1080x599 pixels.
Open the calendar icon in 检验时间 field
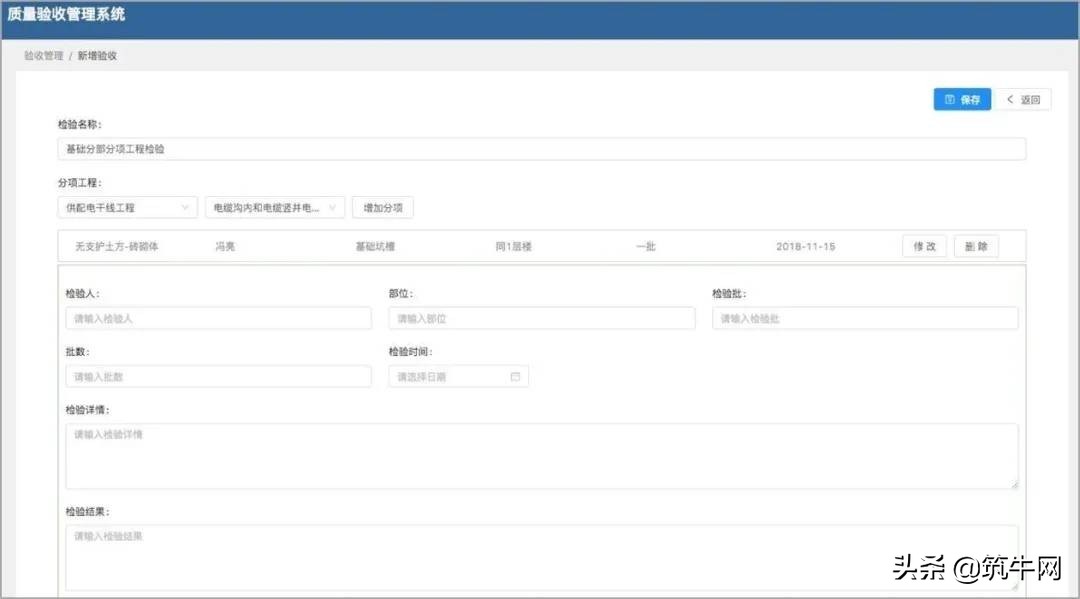pyautogui.click(x=516, y=375)
